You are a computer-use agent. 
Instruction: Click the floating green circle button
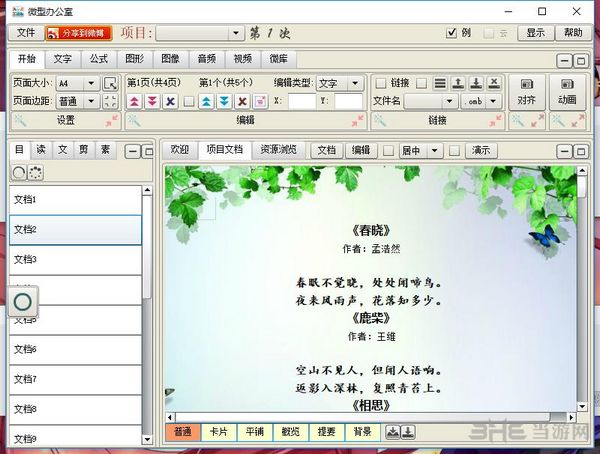[23, 302]
